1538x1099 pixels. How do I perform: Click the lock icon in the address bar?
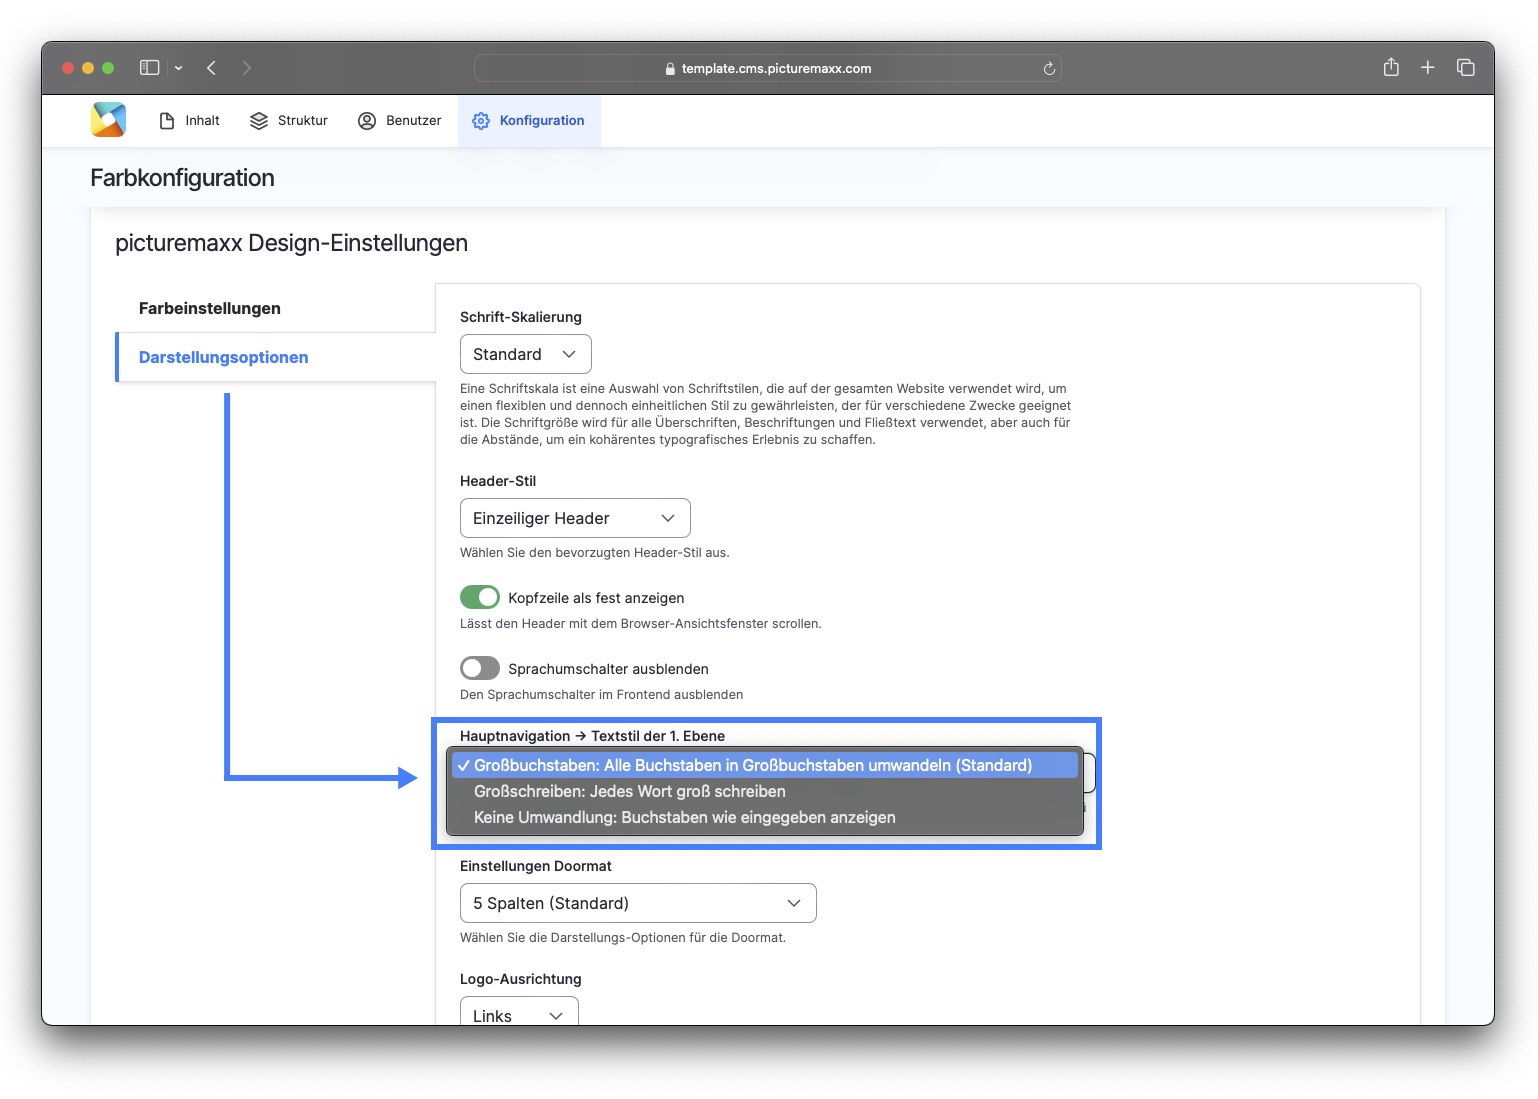click(670, 69)
